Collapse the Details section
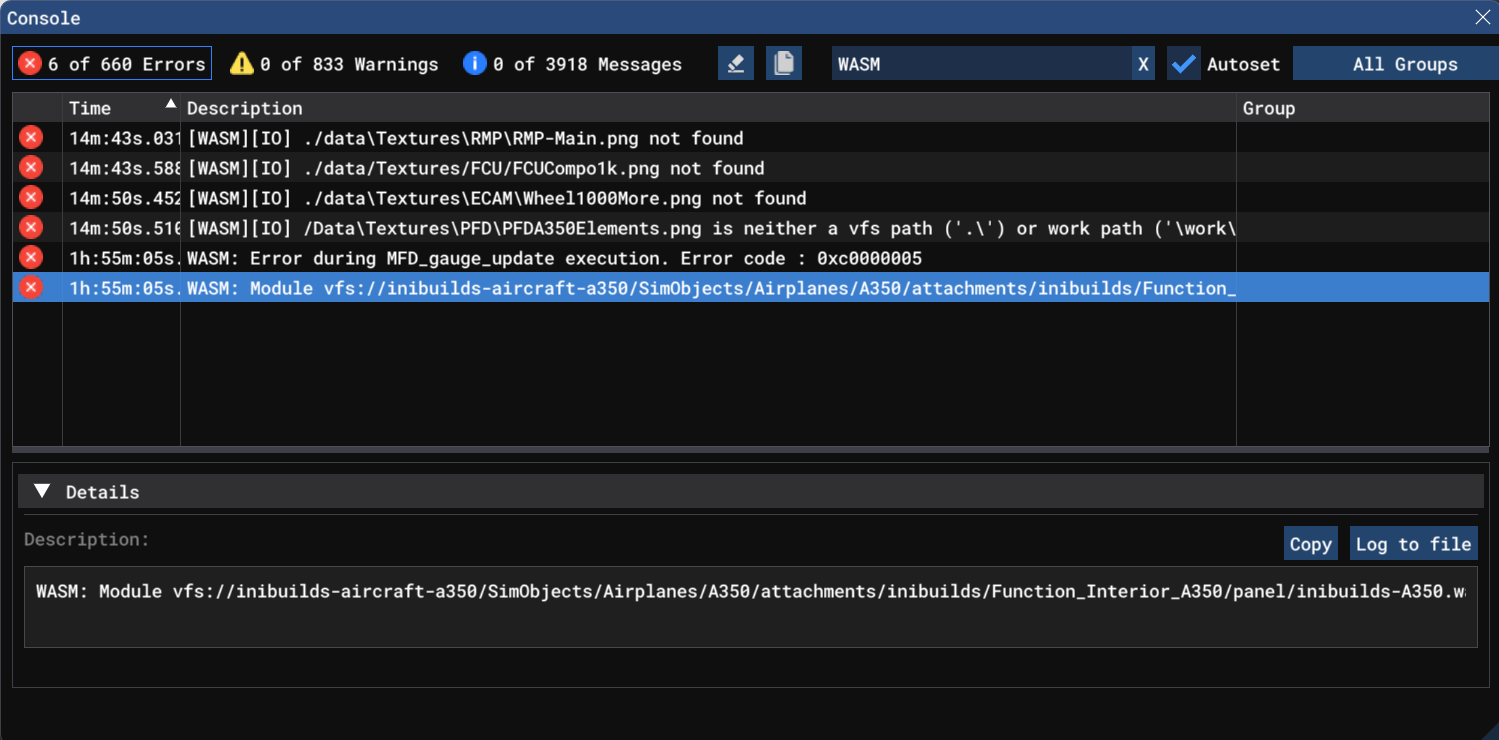 [42, 491]
